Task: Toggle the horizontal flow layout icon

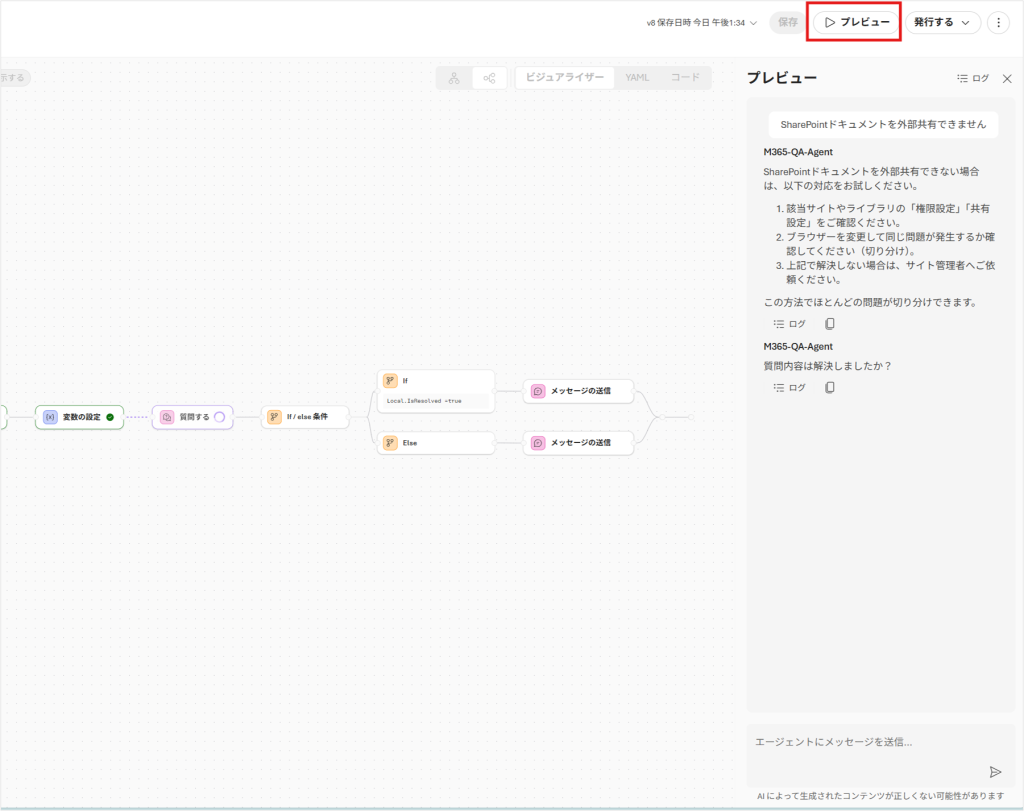Action: pyautogui.click(x=489, y=78)
